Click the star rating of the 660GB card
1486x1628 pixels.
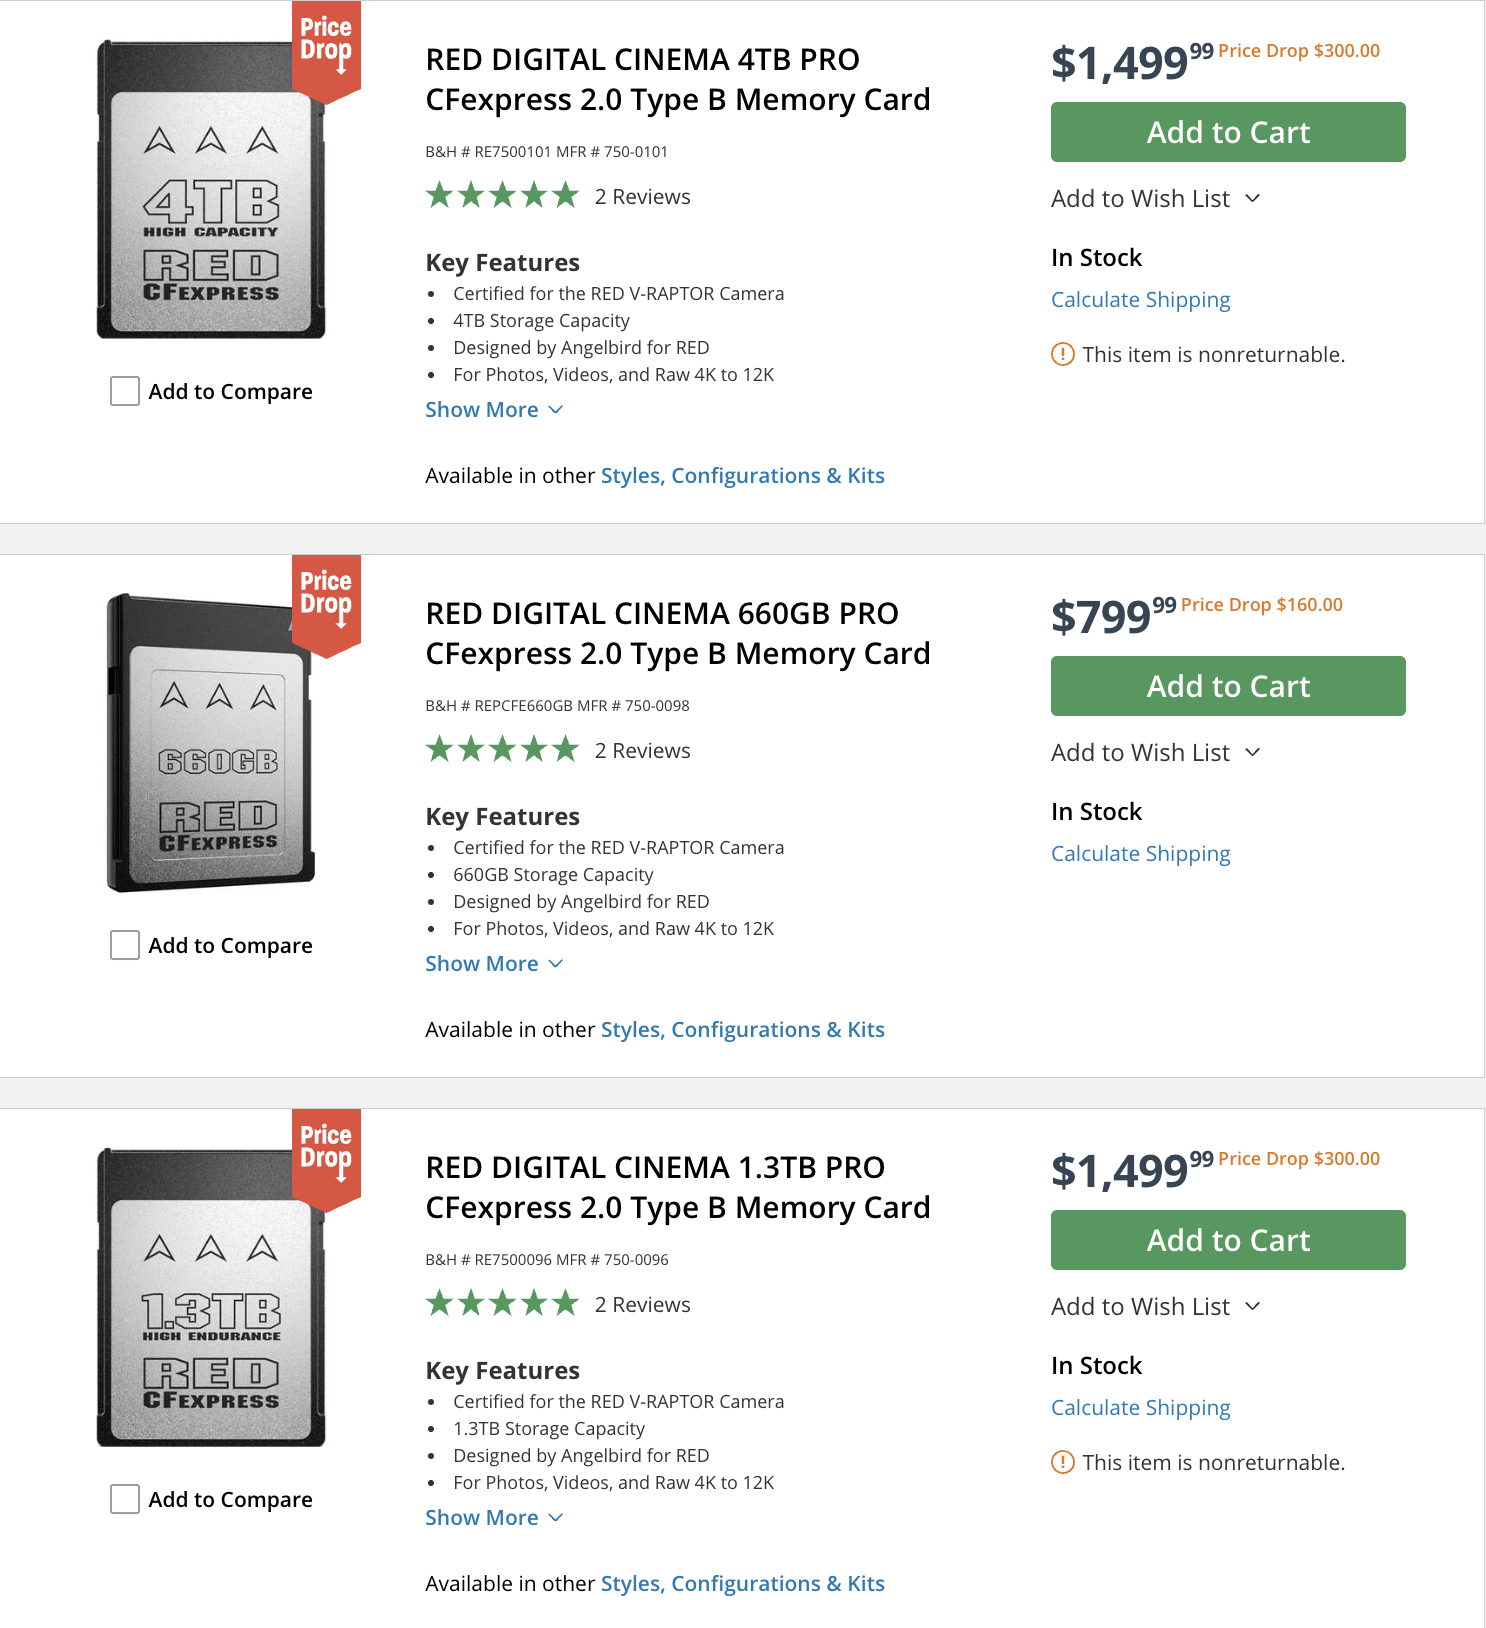tap(502, 750)
